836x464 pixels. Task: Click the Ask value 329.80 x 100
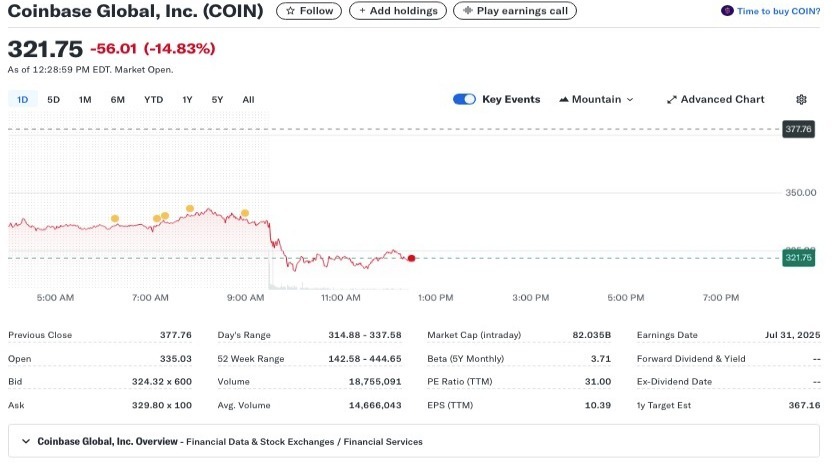[x=162, y=405]
